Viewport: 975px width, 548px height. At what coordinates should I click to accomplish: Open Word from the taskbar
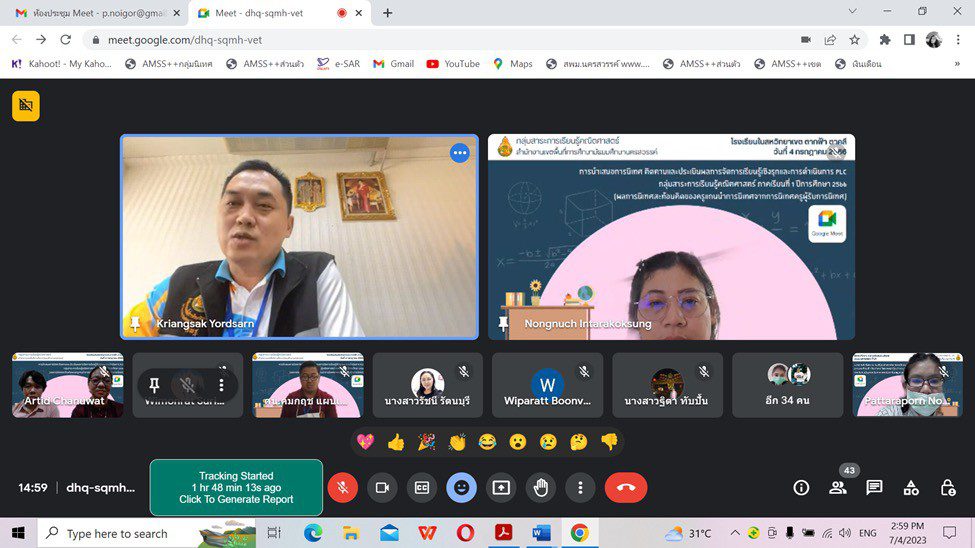pyautogui.click(x=541, y=533)
